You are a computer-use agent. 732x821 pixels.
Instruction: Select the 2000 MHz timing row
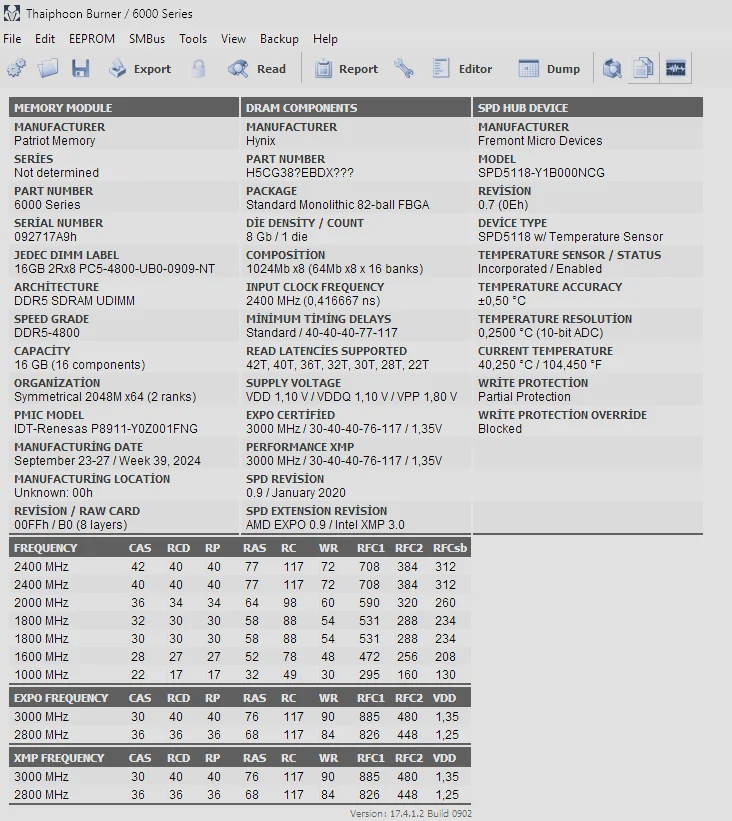pos(240,603)
